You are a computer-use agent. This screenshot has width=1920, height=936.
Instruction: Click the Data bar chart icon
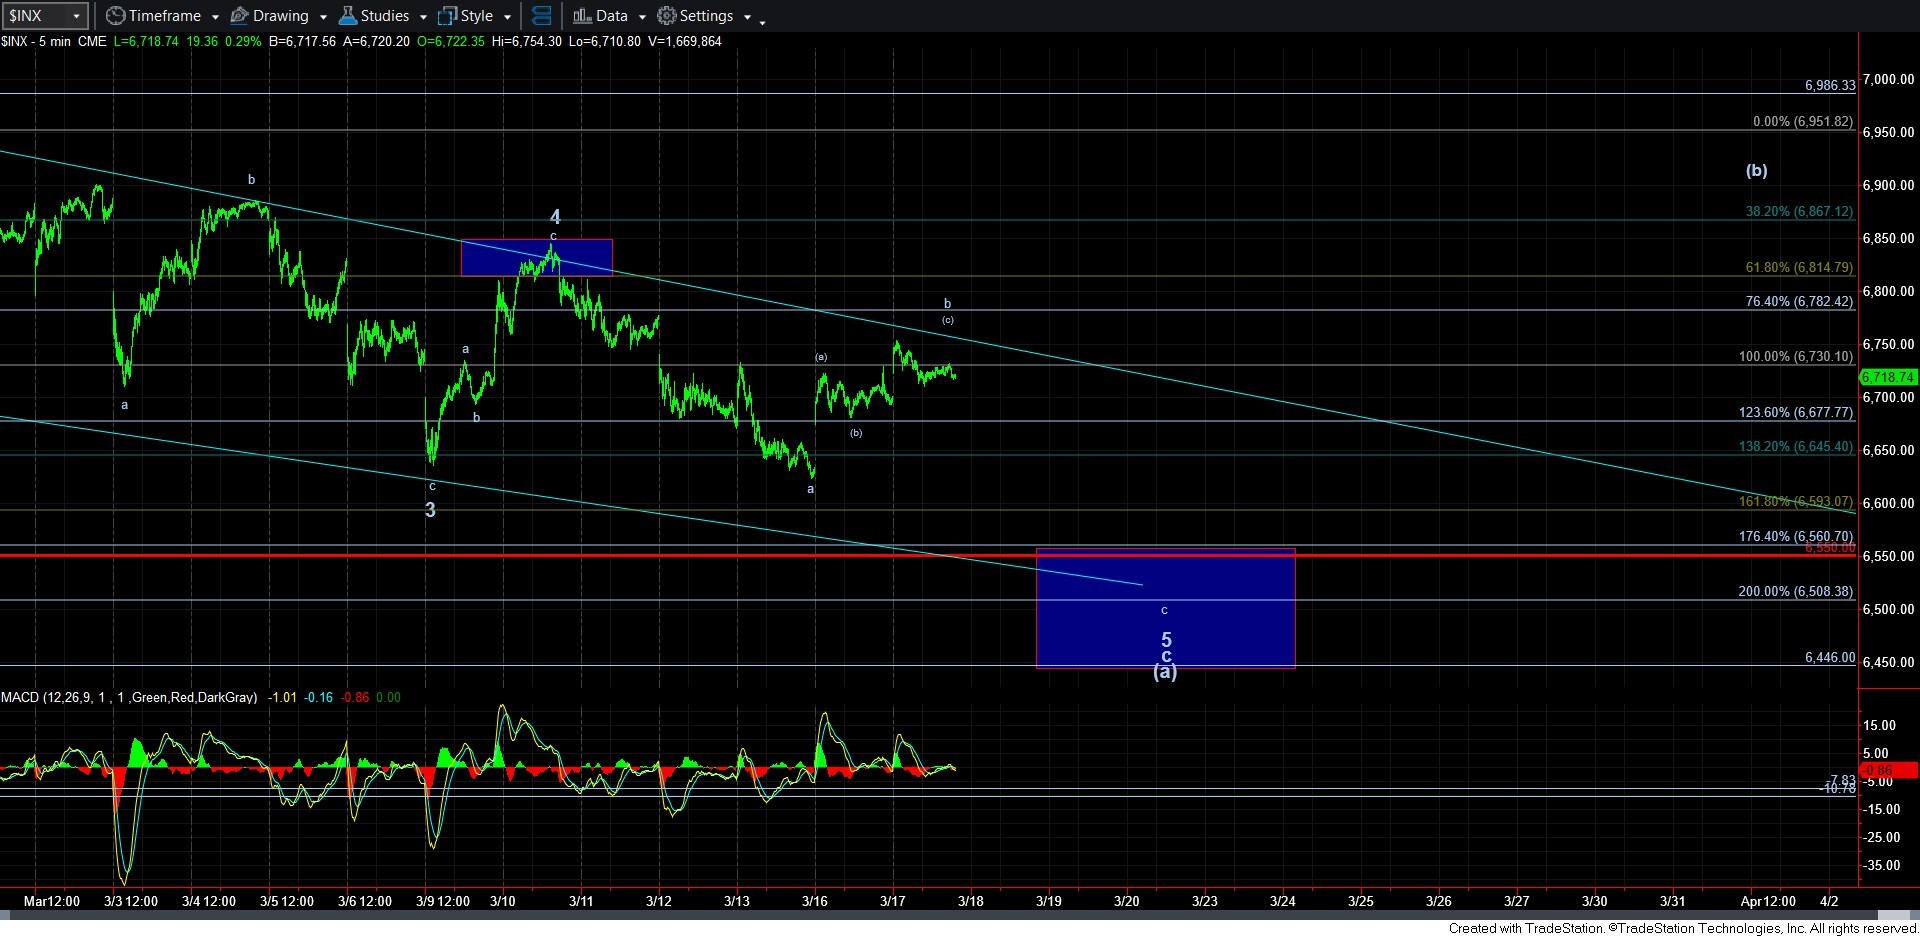[582, 16]
